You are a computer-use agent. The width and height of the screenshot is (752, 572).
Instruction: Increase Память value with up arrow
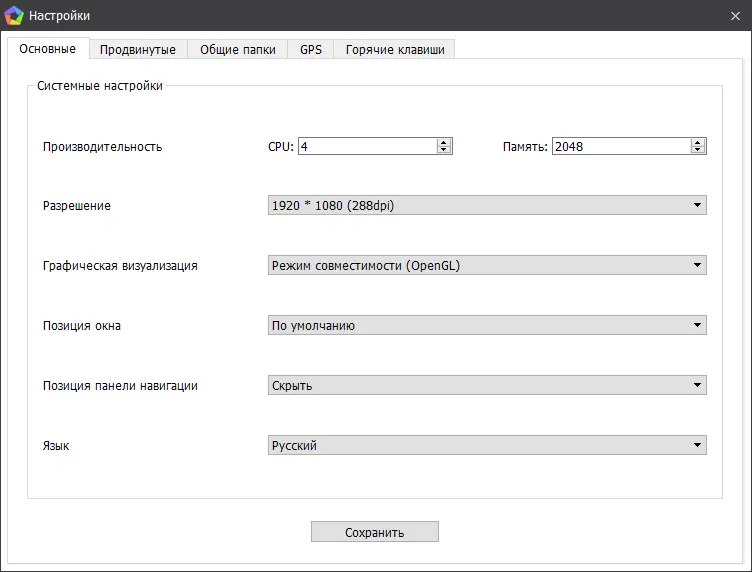tap(698, 142)
